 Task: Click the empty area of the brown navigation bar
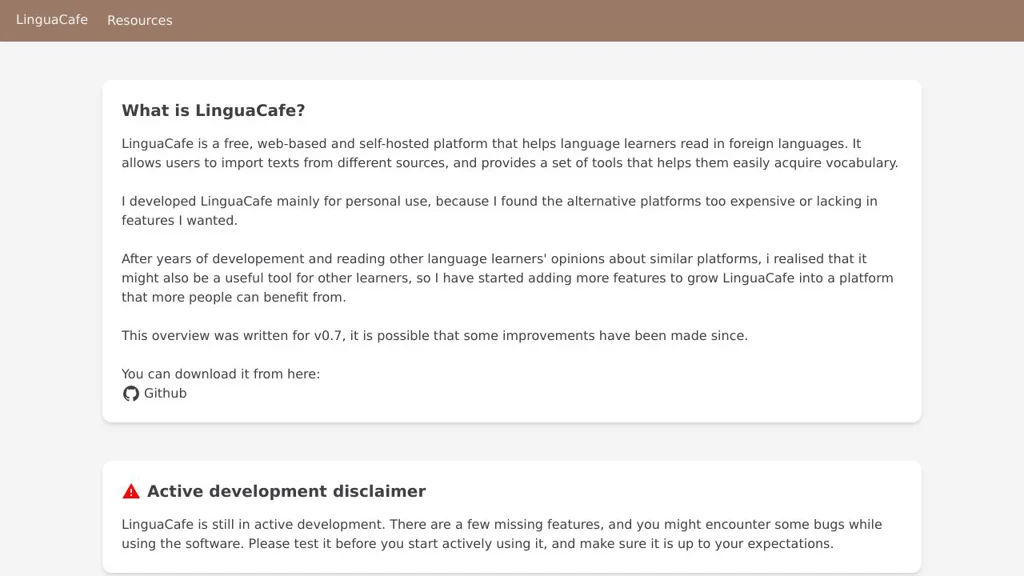tap(600, 20)
